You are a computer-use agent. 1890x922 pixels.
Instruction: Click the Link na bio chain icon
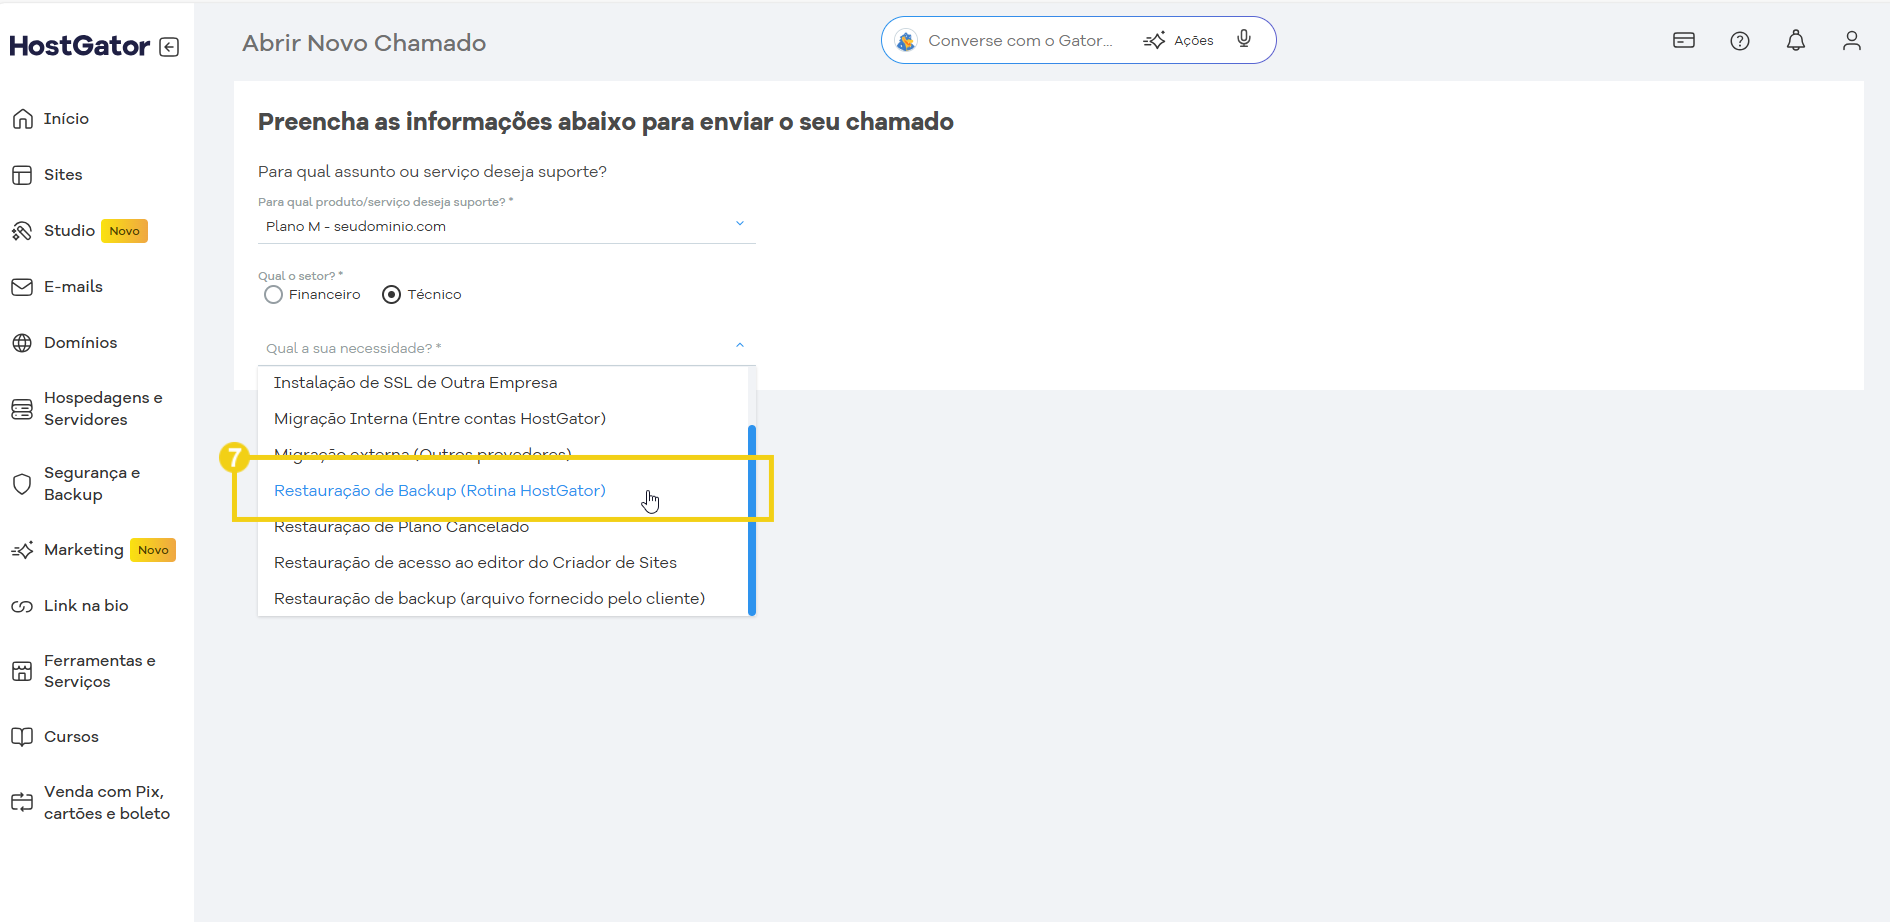point(22,606)
